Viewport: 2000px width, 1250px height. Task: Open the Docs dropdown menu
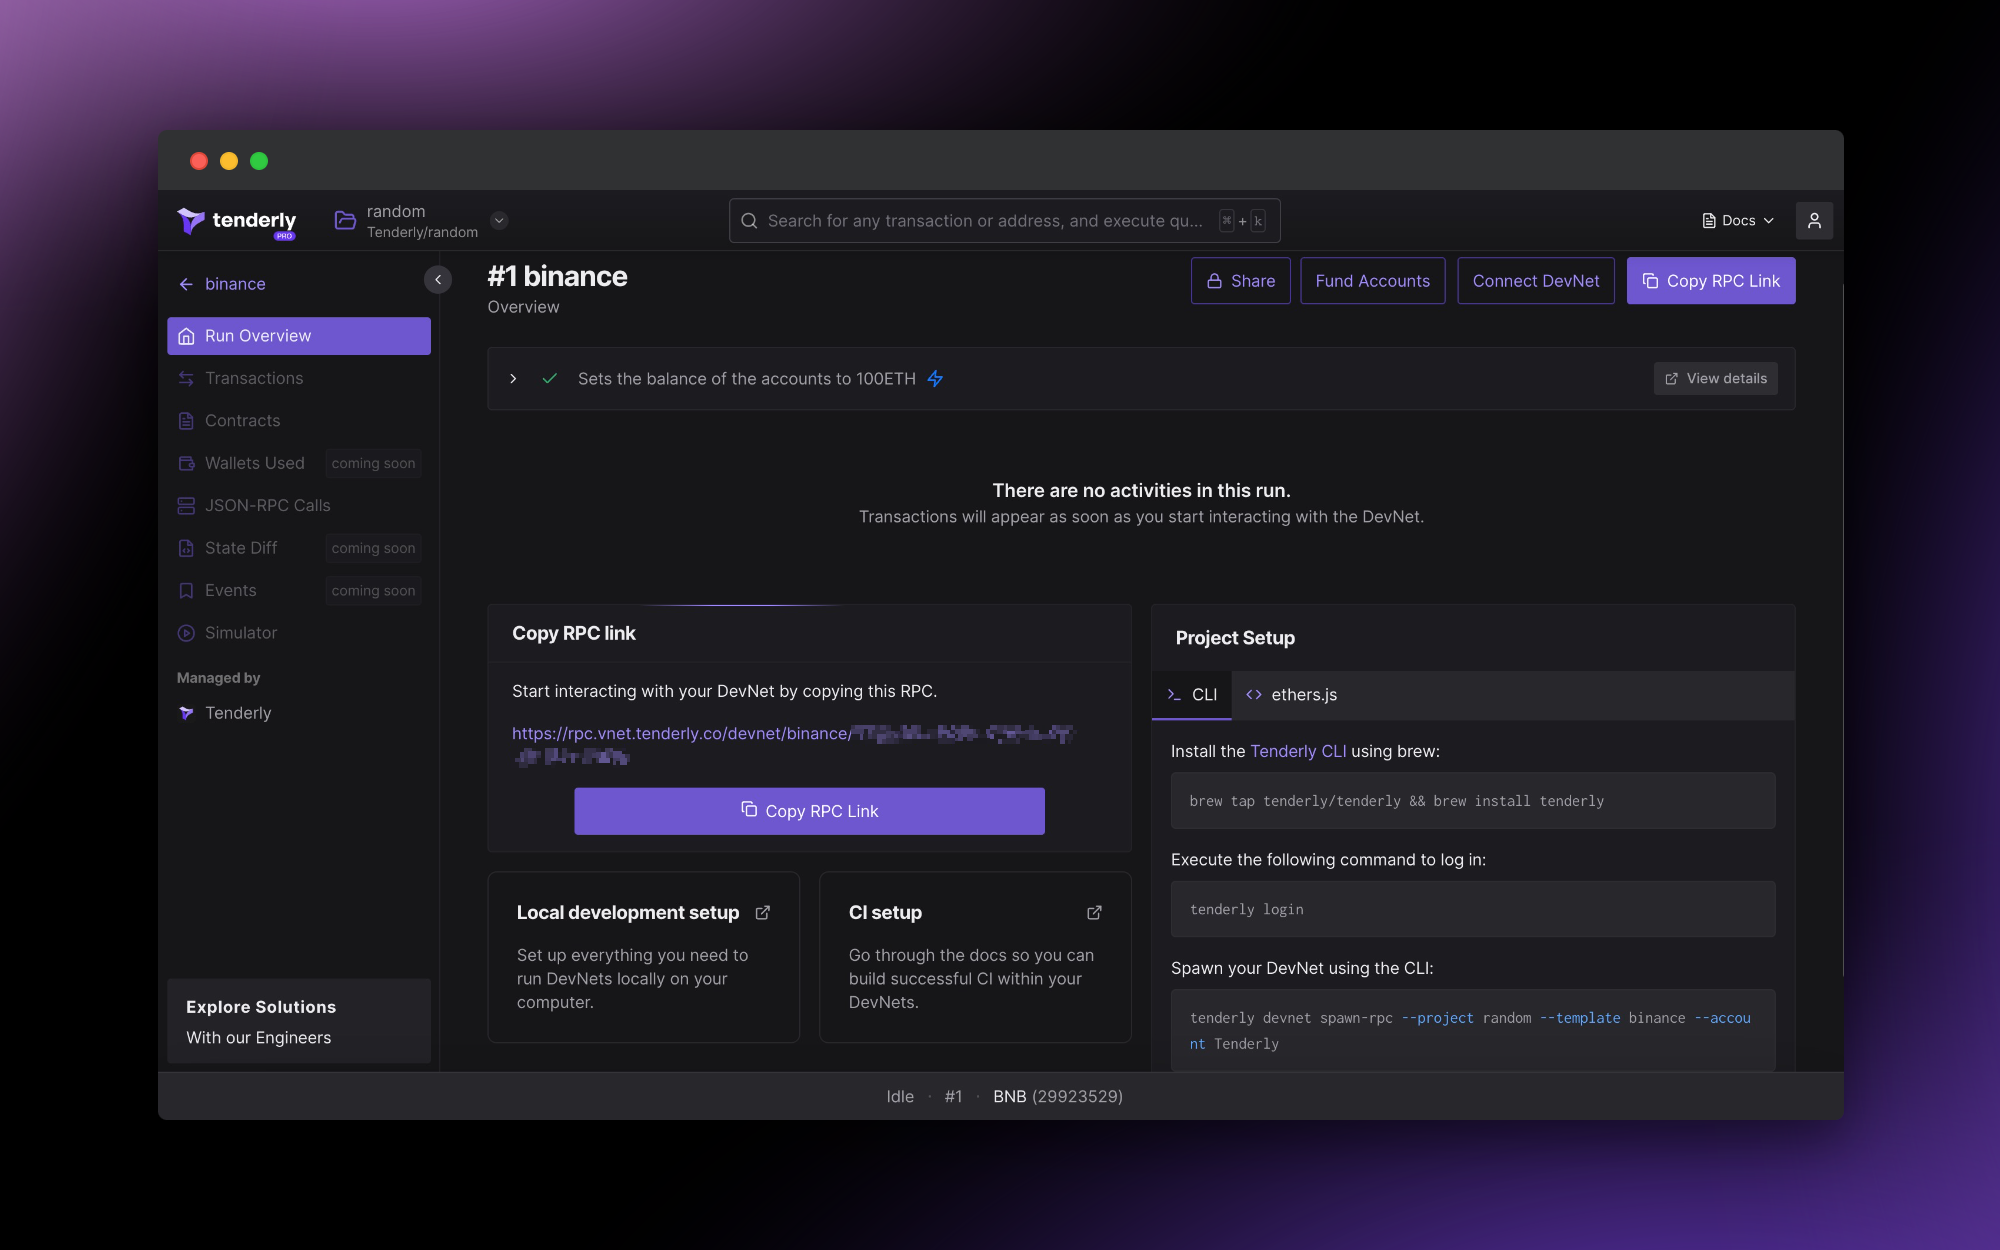[1768, 220]
